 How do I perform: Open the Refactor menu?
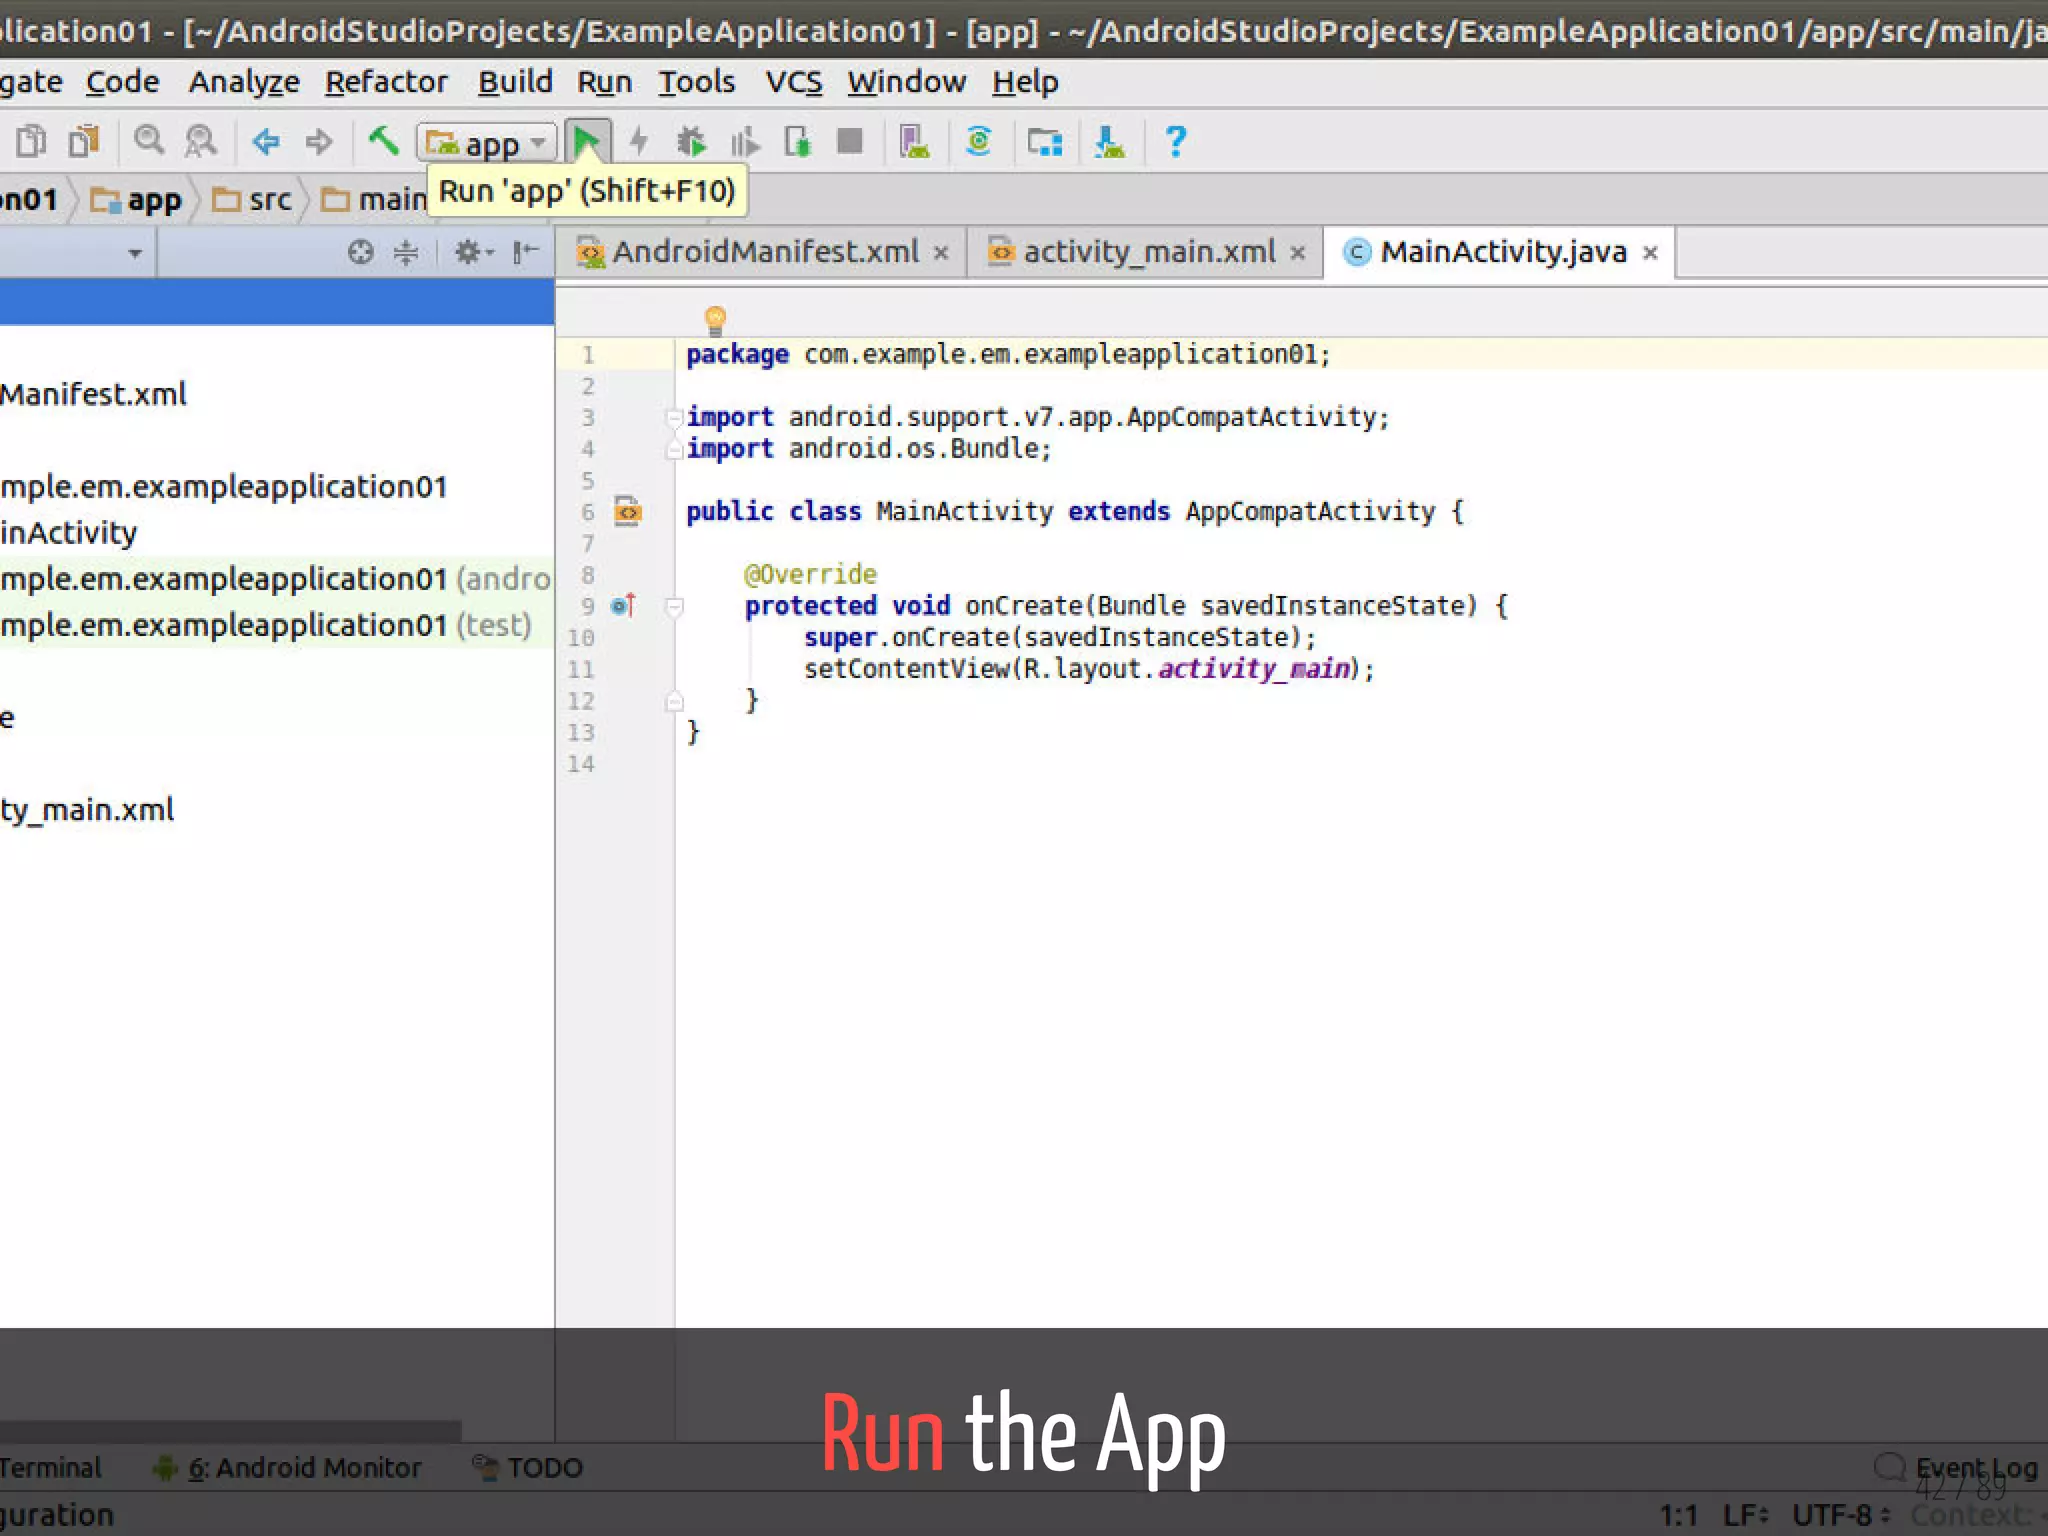386,81
